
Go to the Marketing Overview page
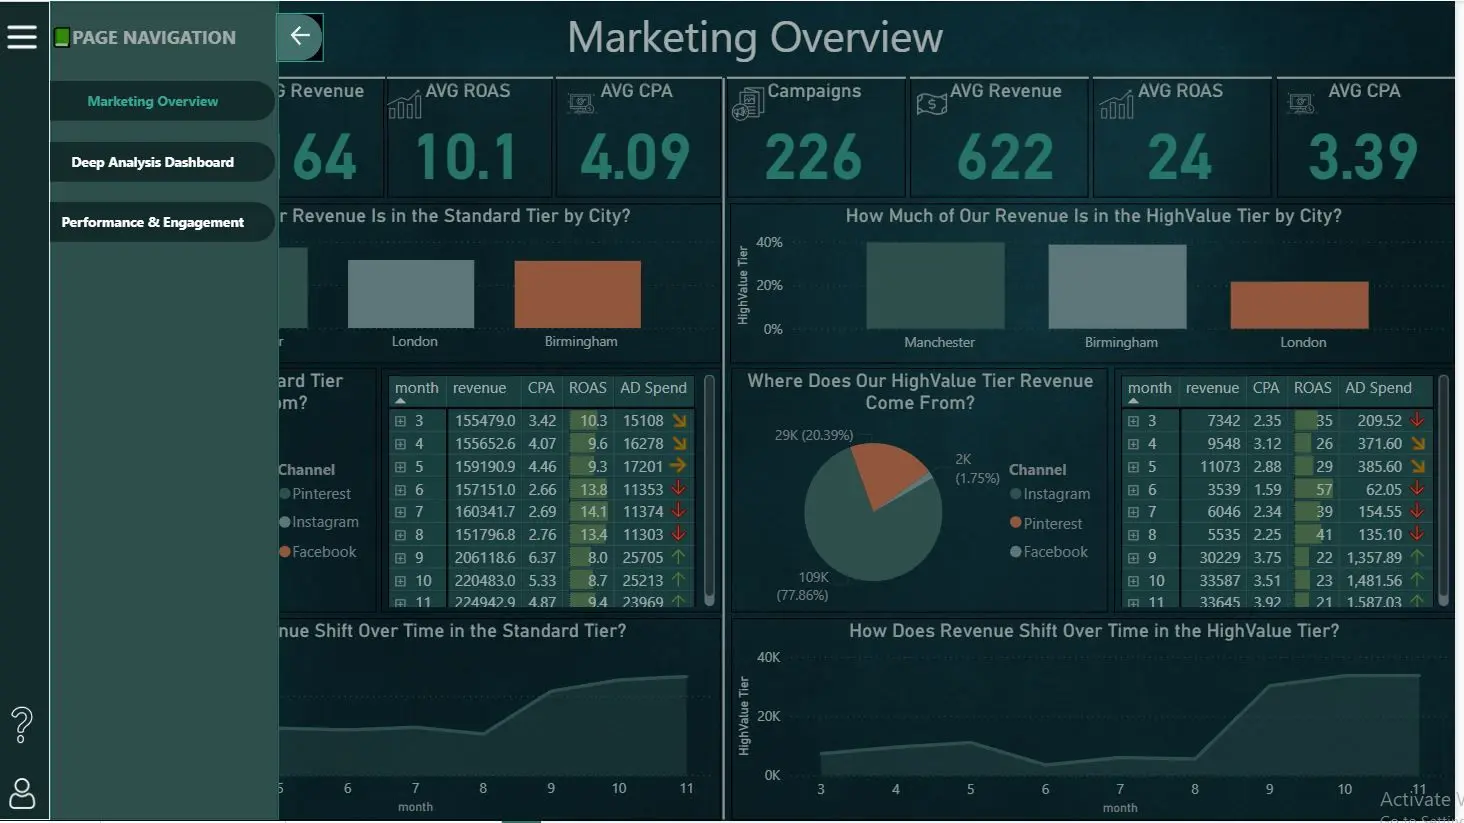coord(162,101)
